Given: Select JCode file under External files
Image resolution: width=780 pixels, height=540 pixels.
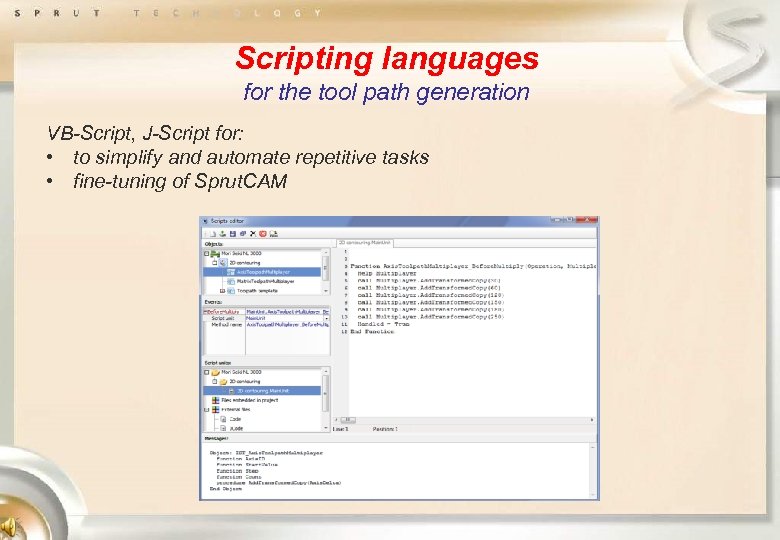Looking at the screenshot, I should [236, 428].
